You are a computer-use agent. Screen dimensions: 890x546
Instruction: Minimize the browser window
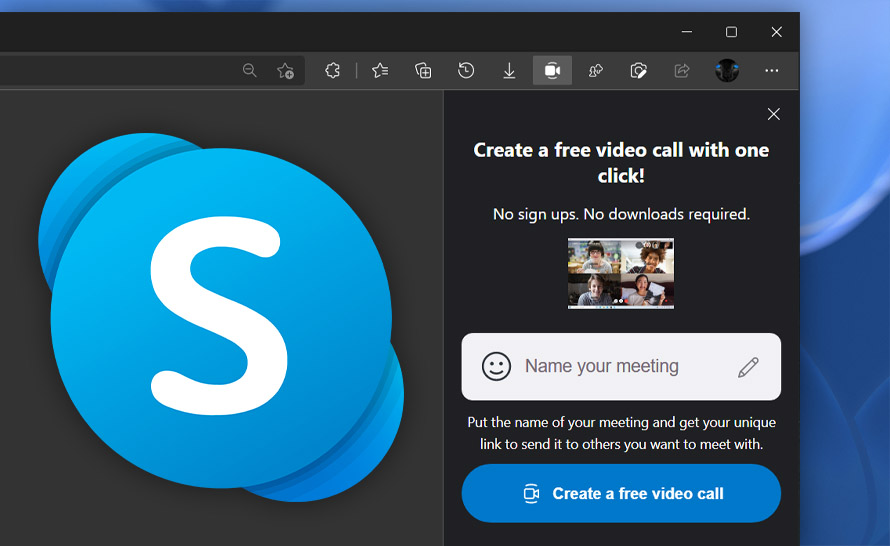tap(687, 32)
